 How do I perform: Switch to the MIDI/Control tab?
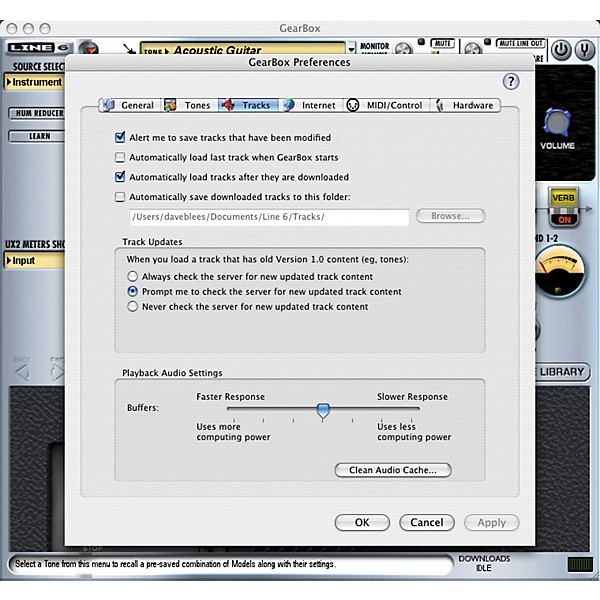coord(384,105)
